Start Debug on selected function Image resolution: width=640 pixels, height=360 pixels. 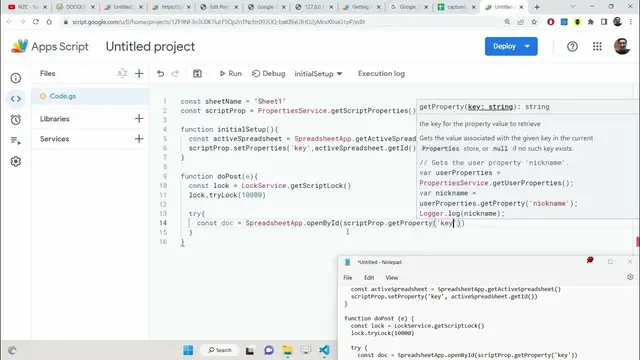click(269, 73)
